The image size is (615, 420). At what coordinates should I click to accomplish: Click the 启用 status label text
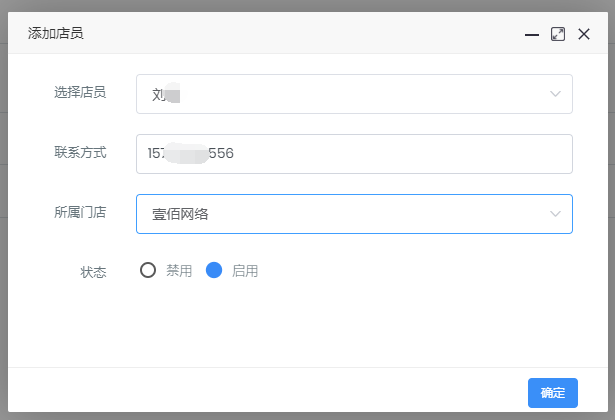[x=244, y=271]
